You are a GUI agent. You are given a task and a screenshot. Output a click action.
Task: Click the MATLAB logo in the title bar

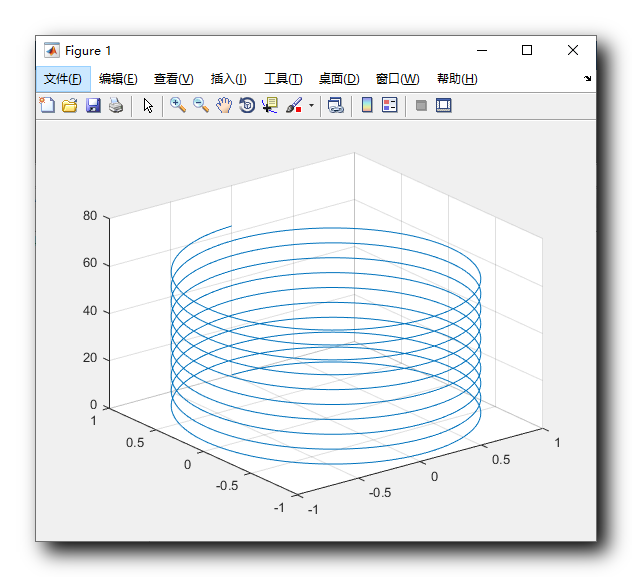click(x=52, y=50)
